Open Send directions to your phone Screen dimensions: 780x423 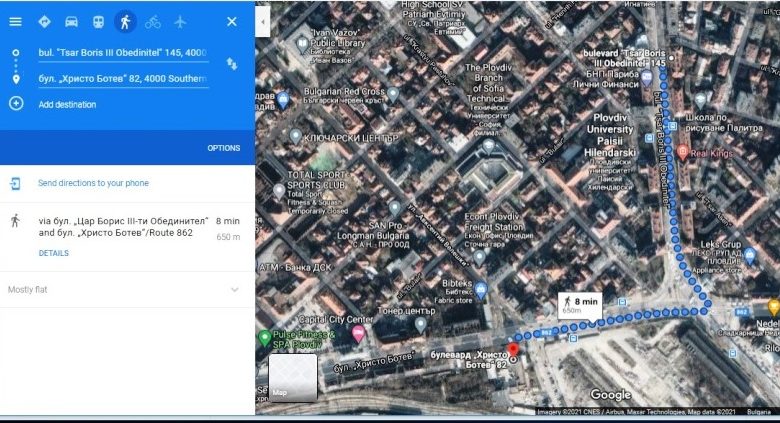click(94, 183)
